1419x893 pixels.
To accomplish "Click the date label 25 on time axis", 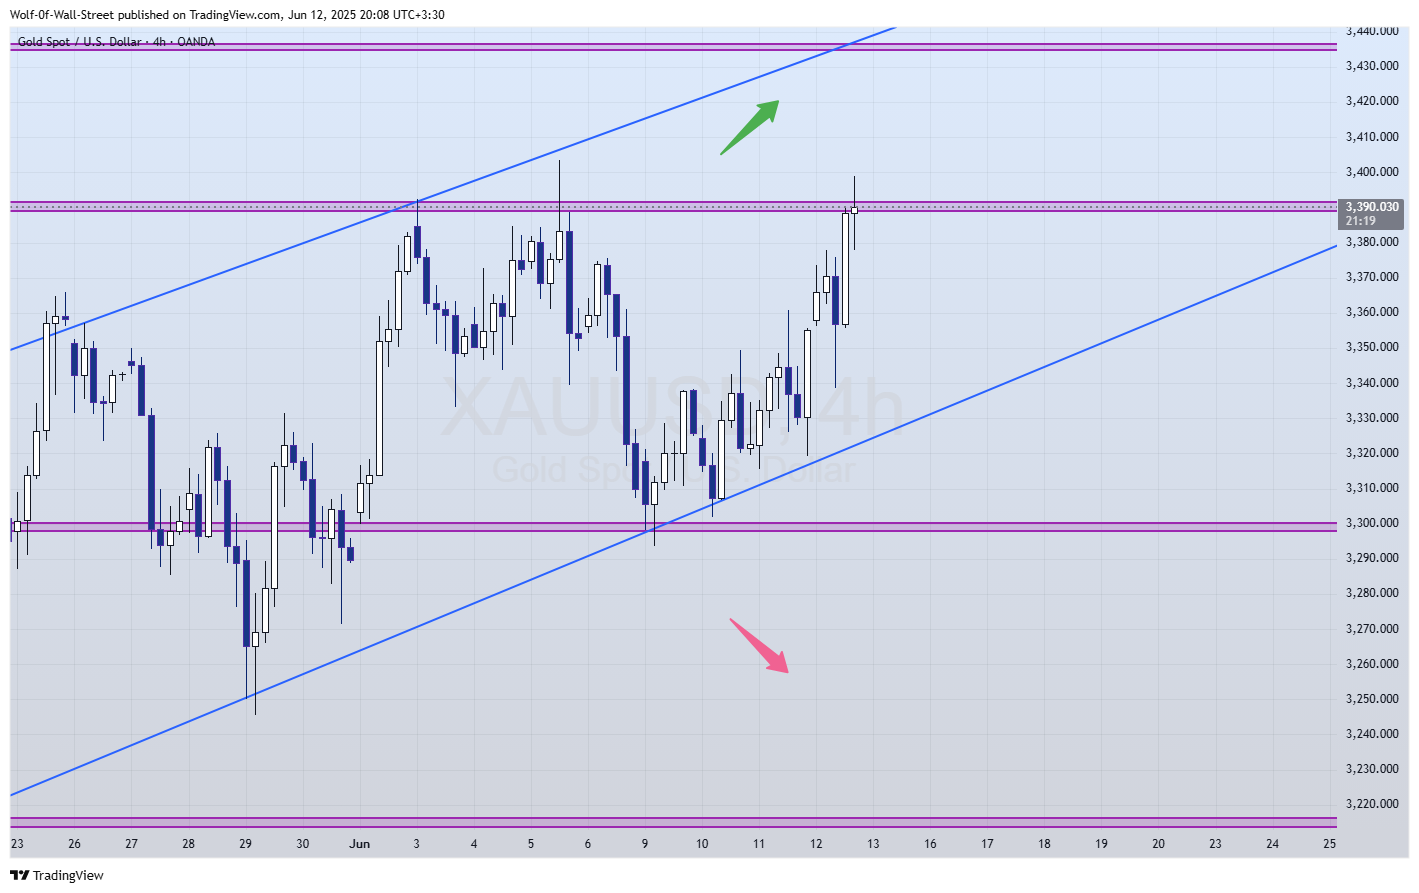I will click(x=1329, y=844).
